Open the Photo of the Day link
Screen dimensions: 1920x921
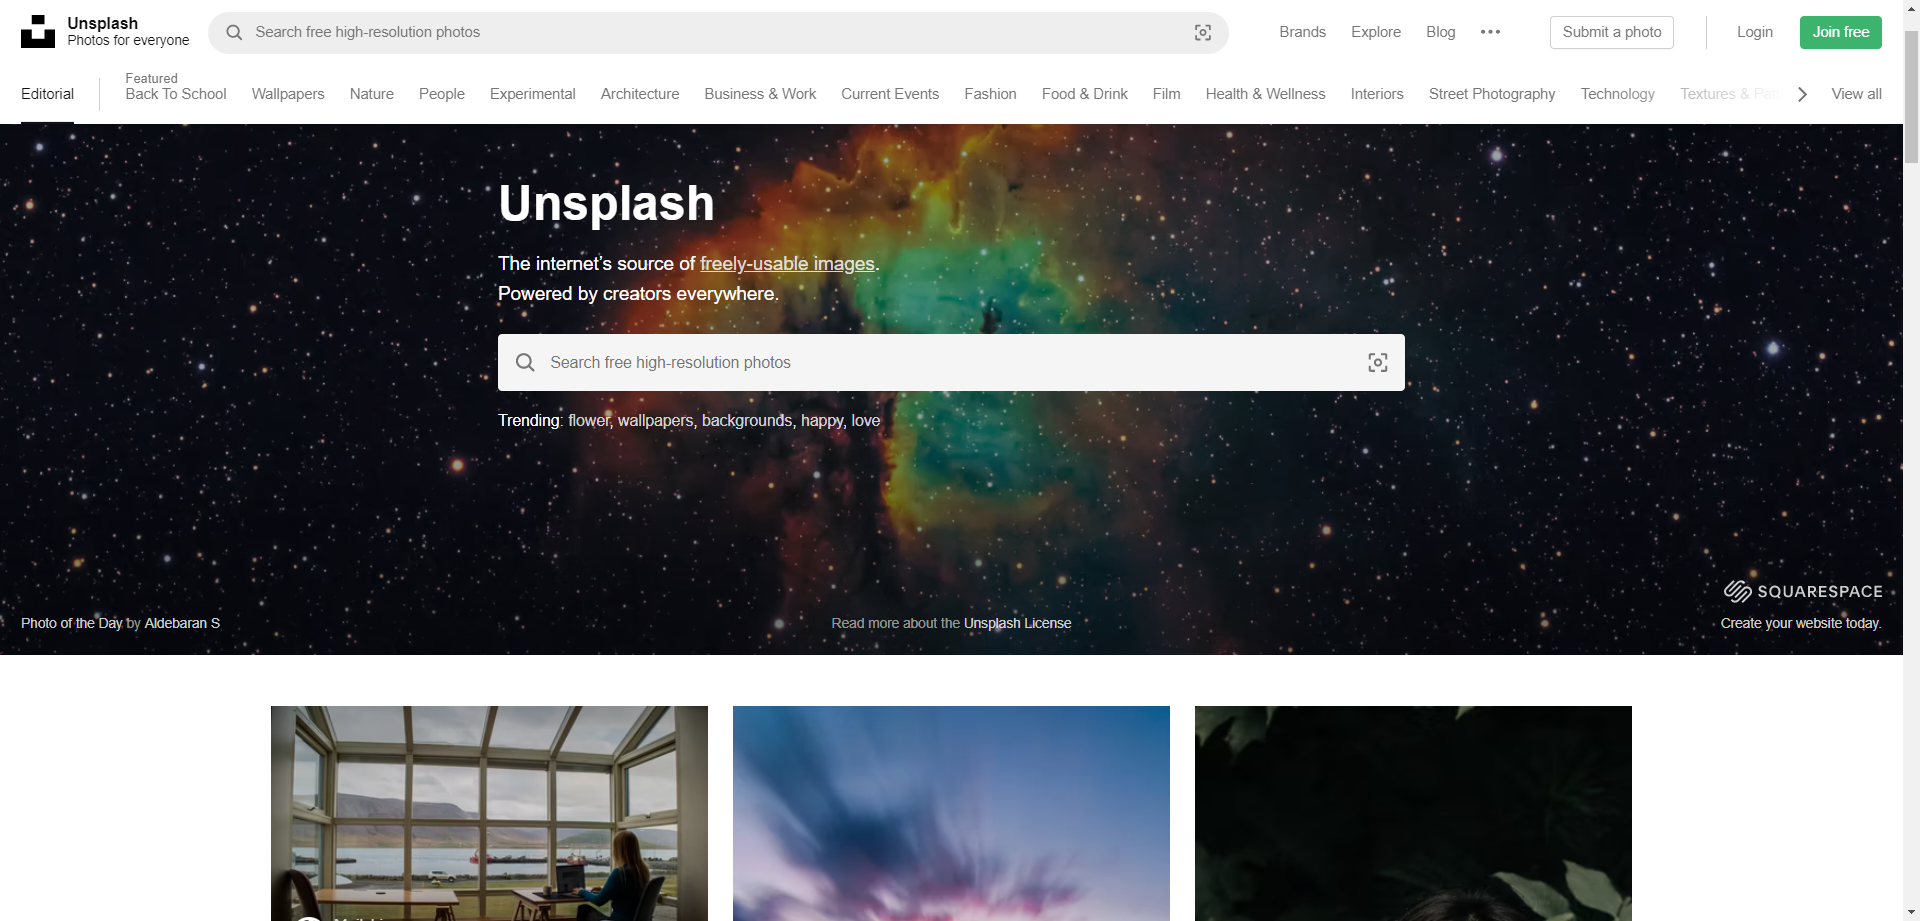click(71, 623)
